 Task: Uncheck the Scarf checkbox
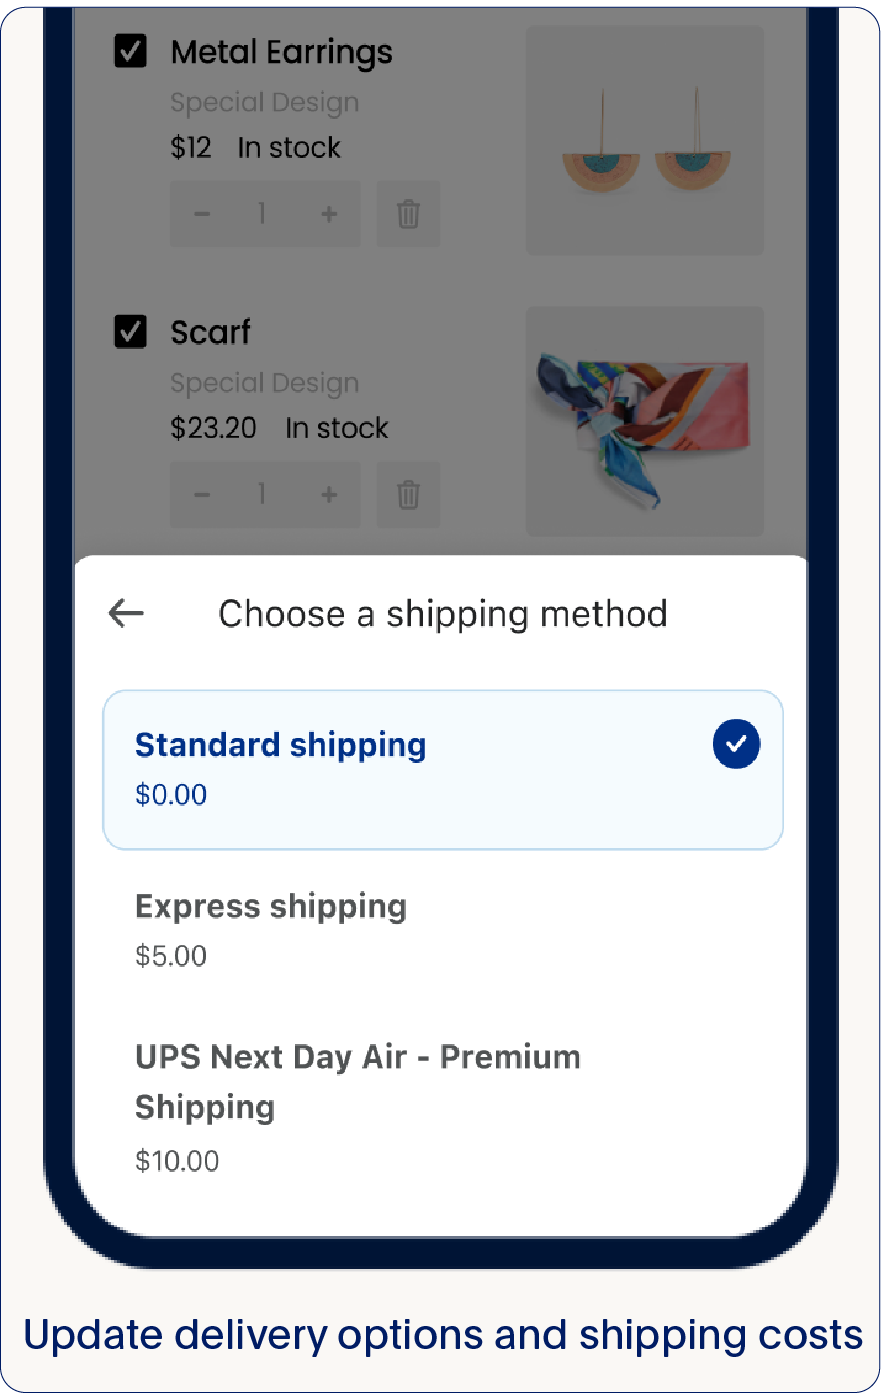[x=131, y=331]
